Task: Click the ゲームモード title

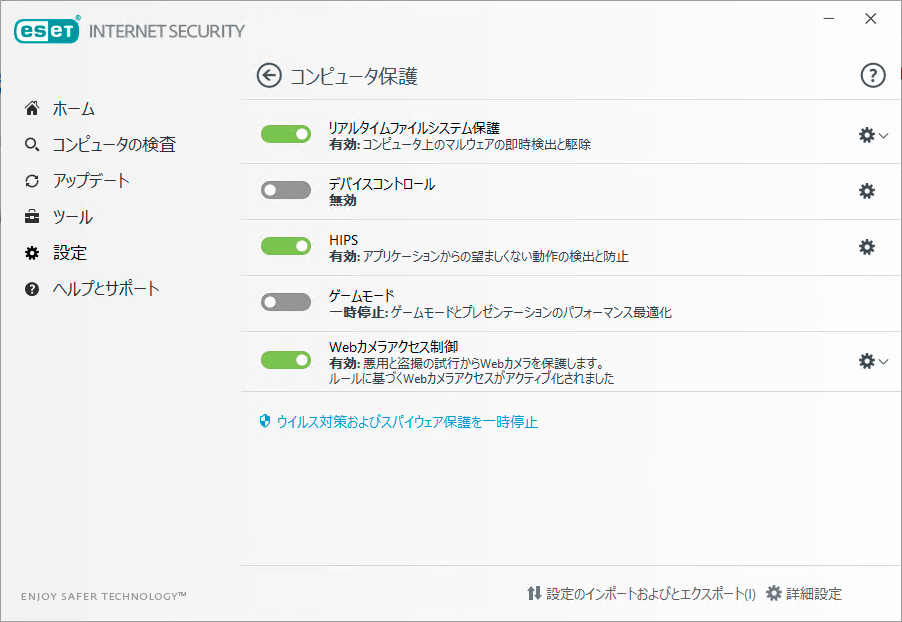Action: pos(361,296)
